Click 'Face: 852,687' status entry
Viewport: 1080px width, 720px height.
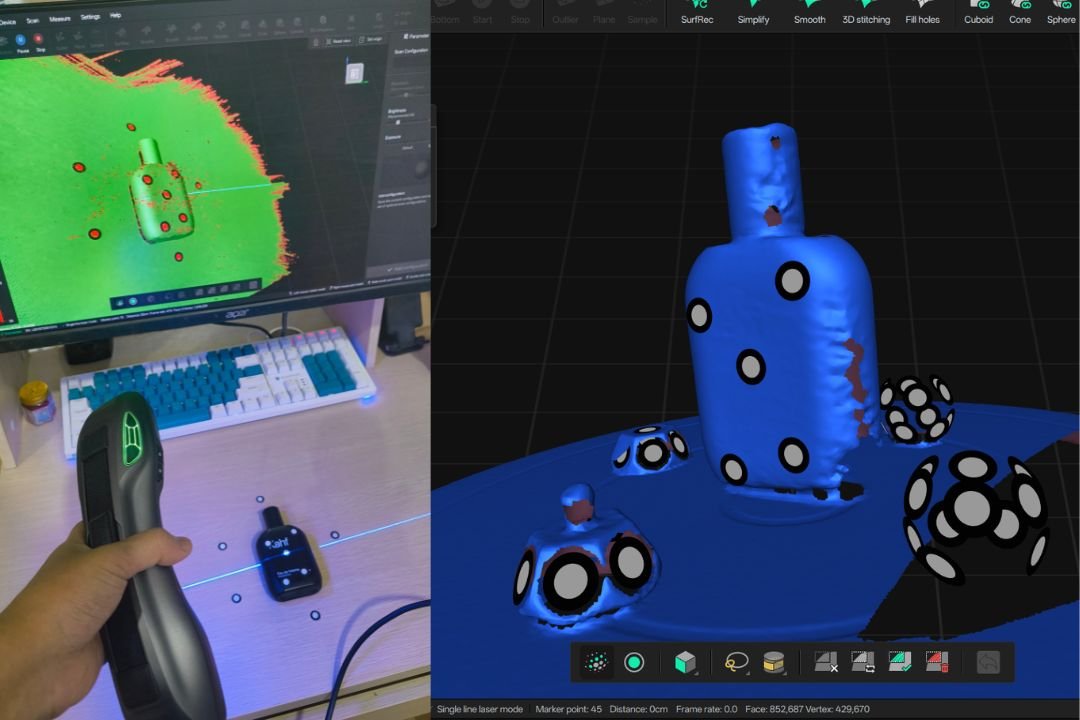773,709
